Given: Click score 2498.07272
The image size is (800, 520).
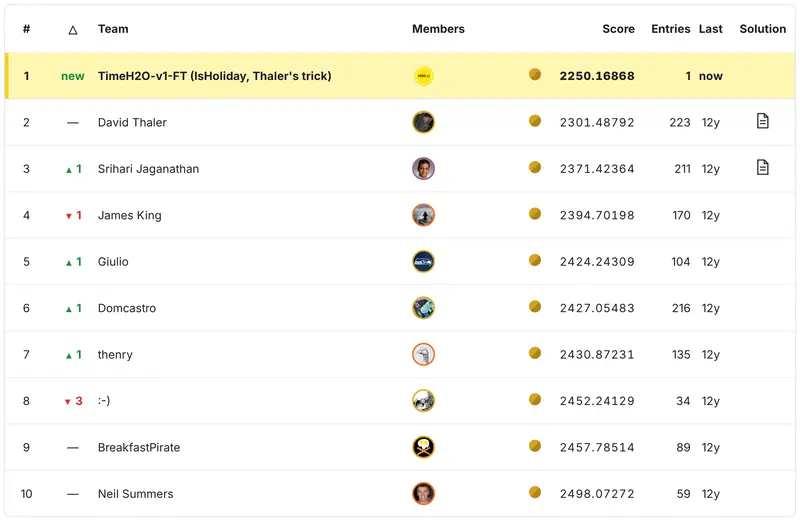Looking at the screenshot, I should click(597, 494).
